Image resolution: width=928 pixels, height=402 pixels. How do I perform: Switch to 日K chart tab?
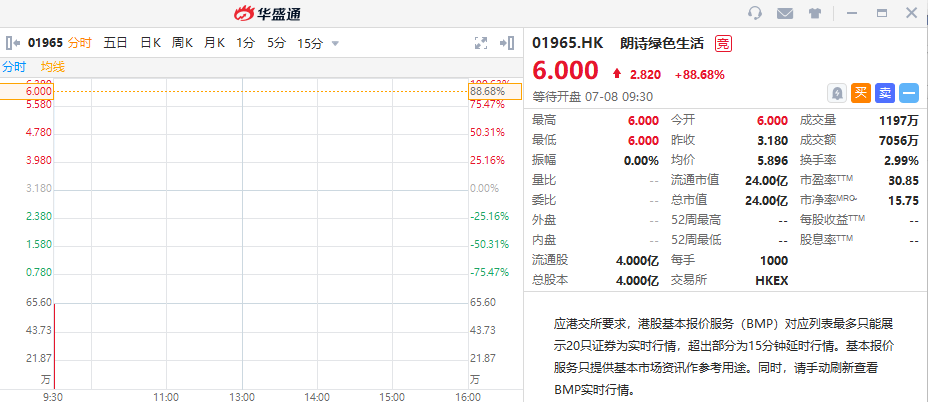tap(150, 43)
